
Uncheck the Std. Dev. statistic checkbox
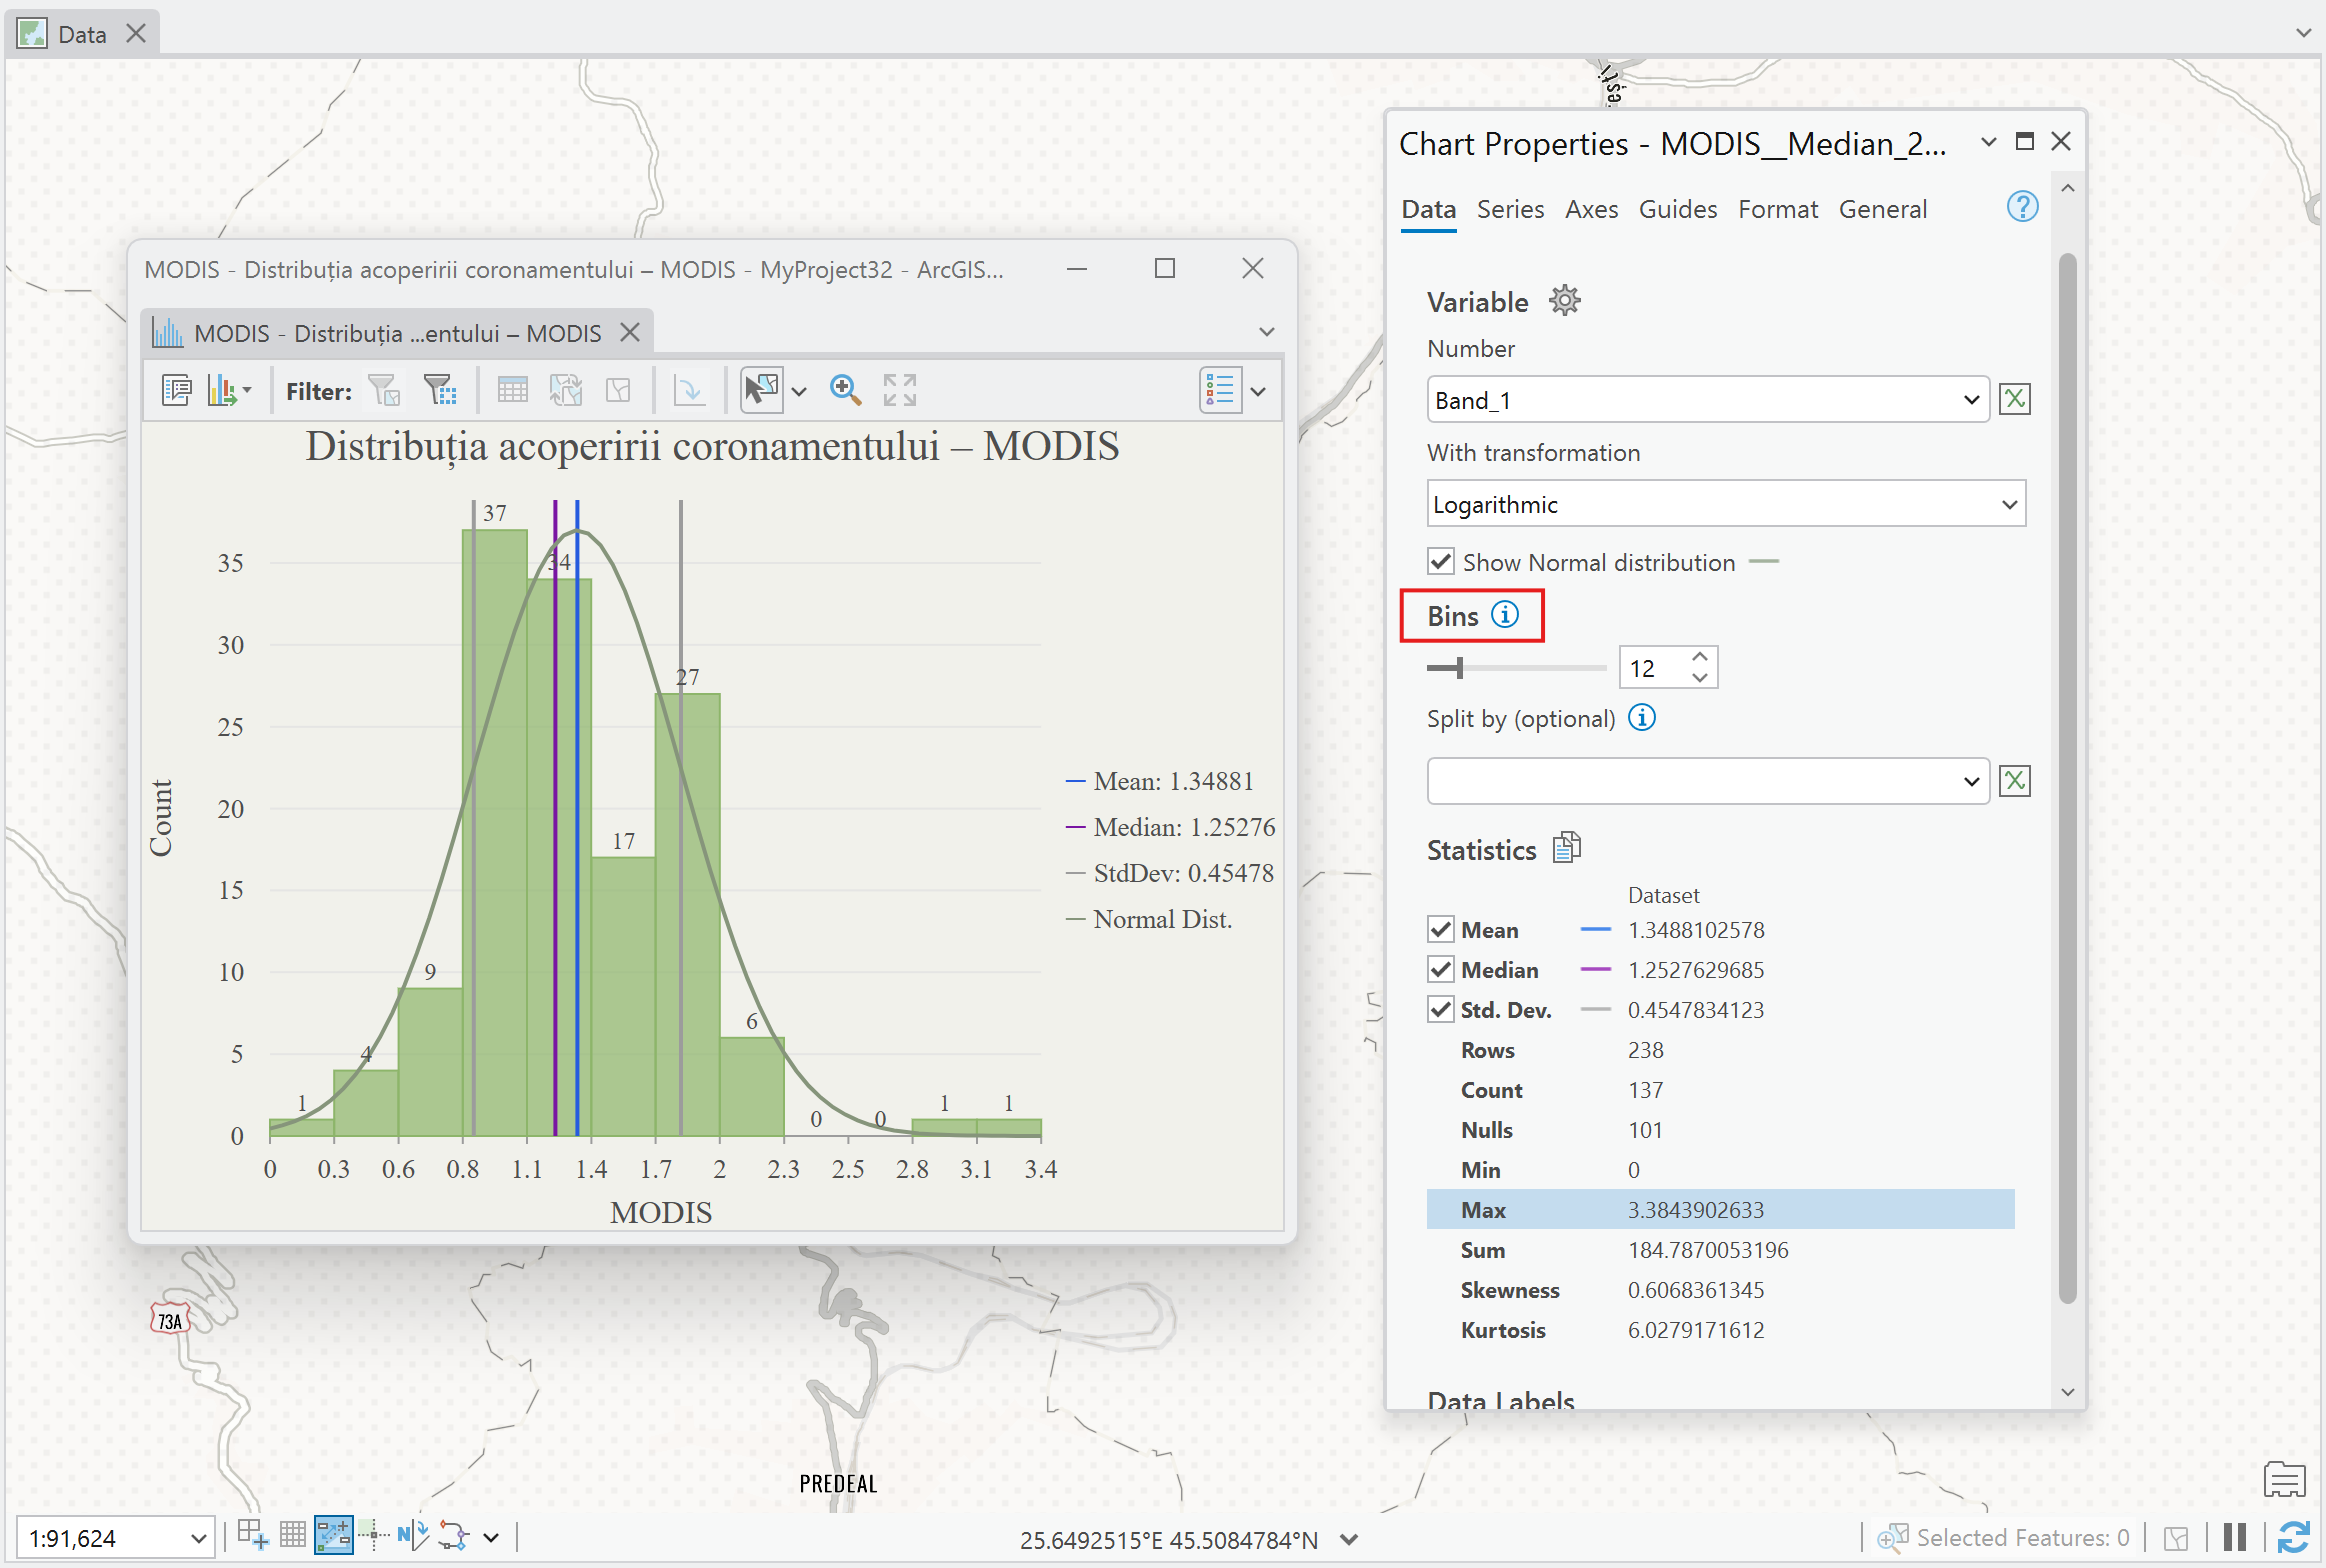click(1440, 1009)
